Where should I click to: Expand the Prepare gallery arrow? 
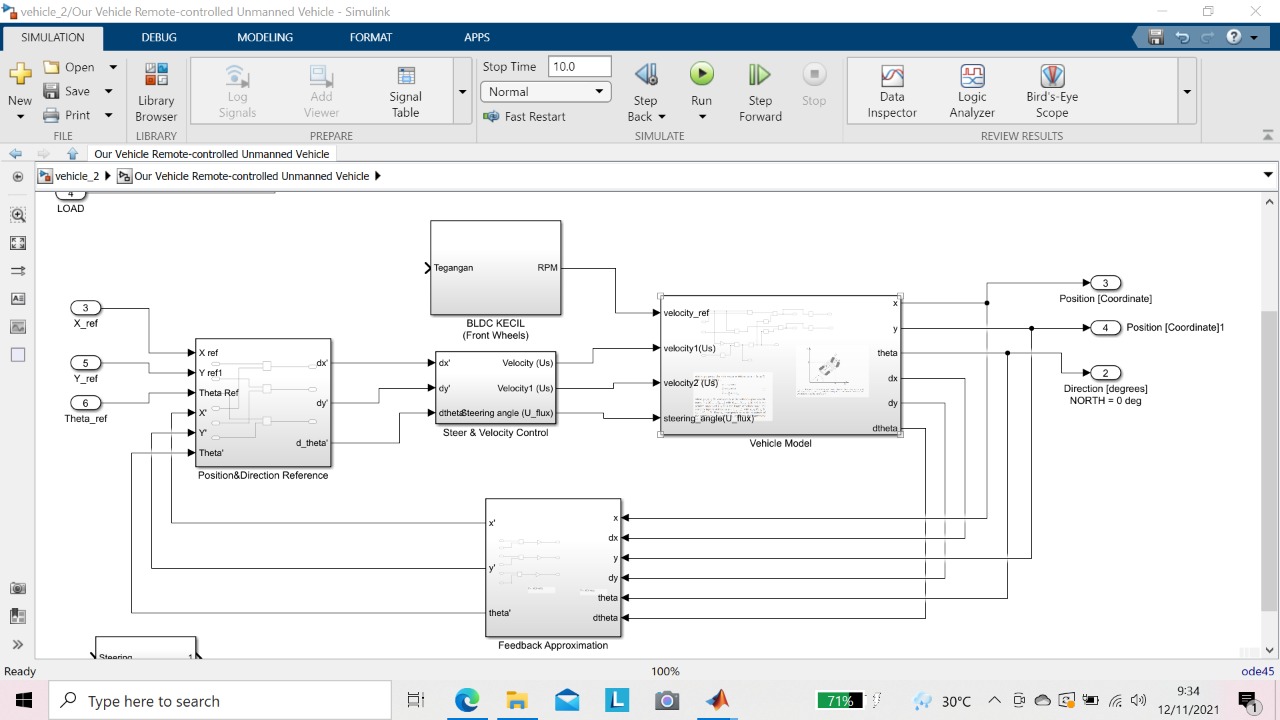click(462, 91)
